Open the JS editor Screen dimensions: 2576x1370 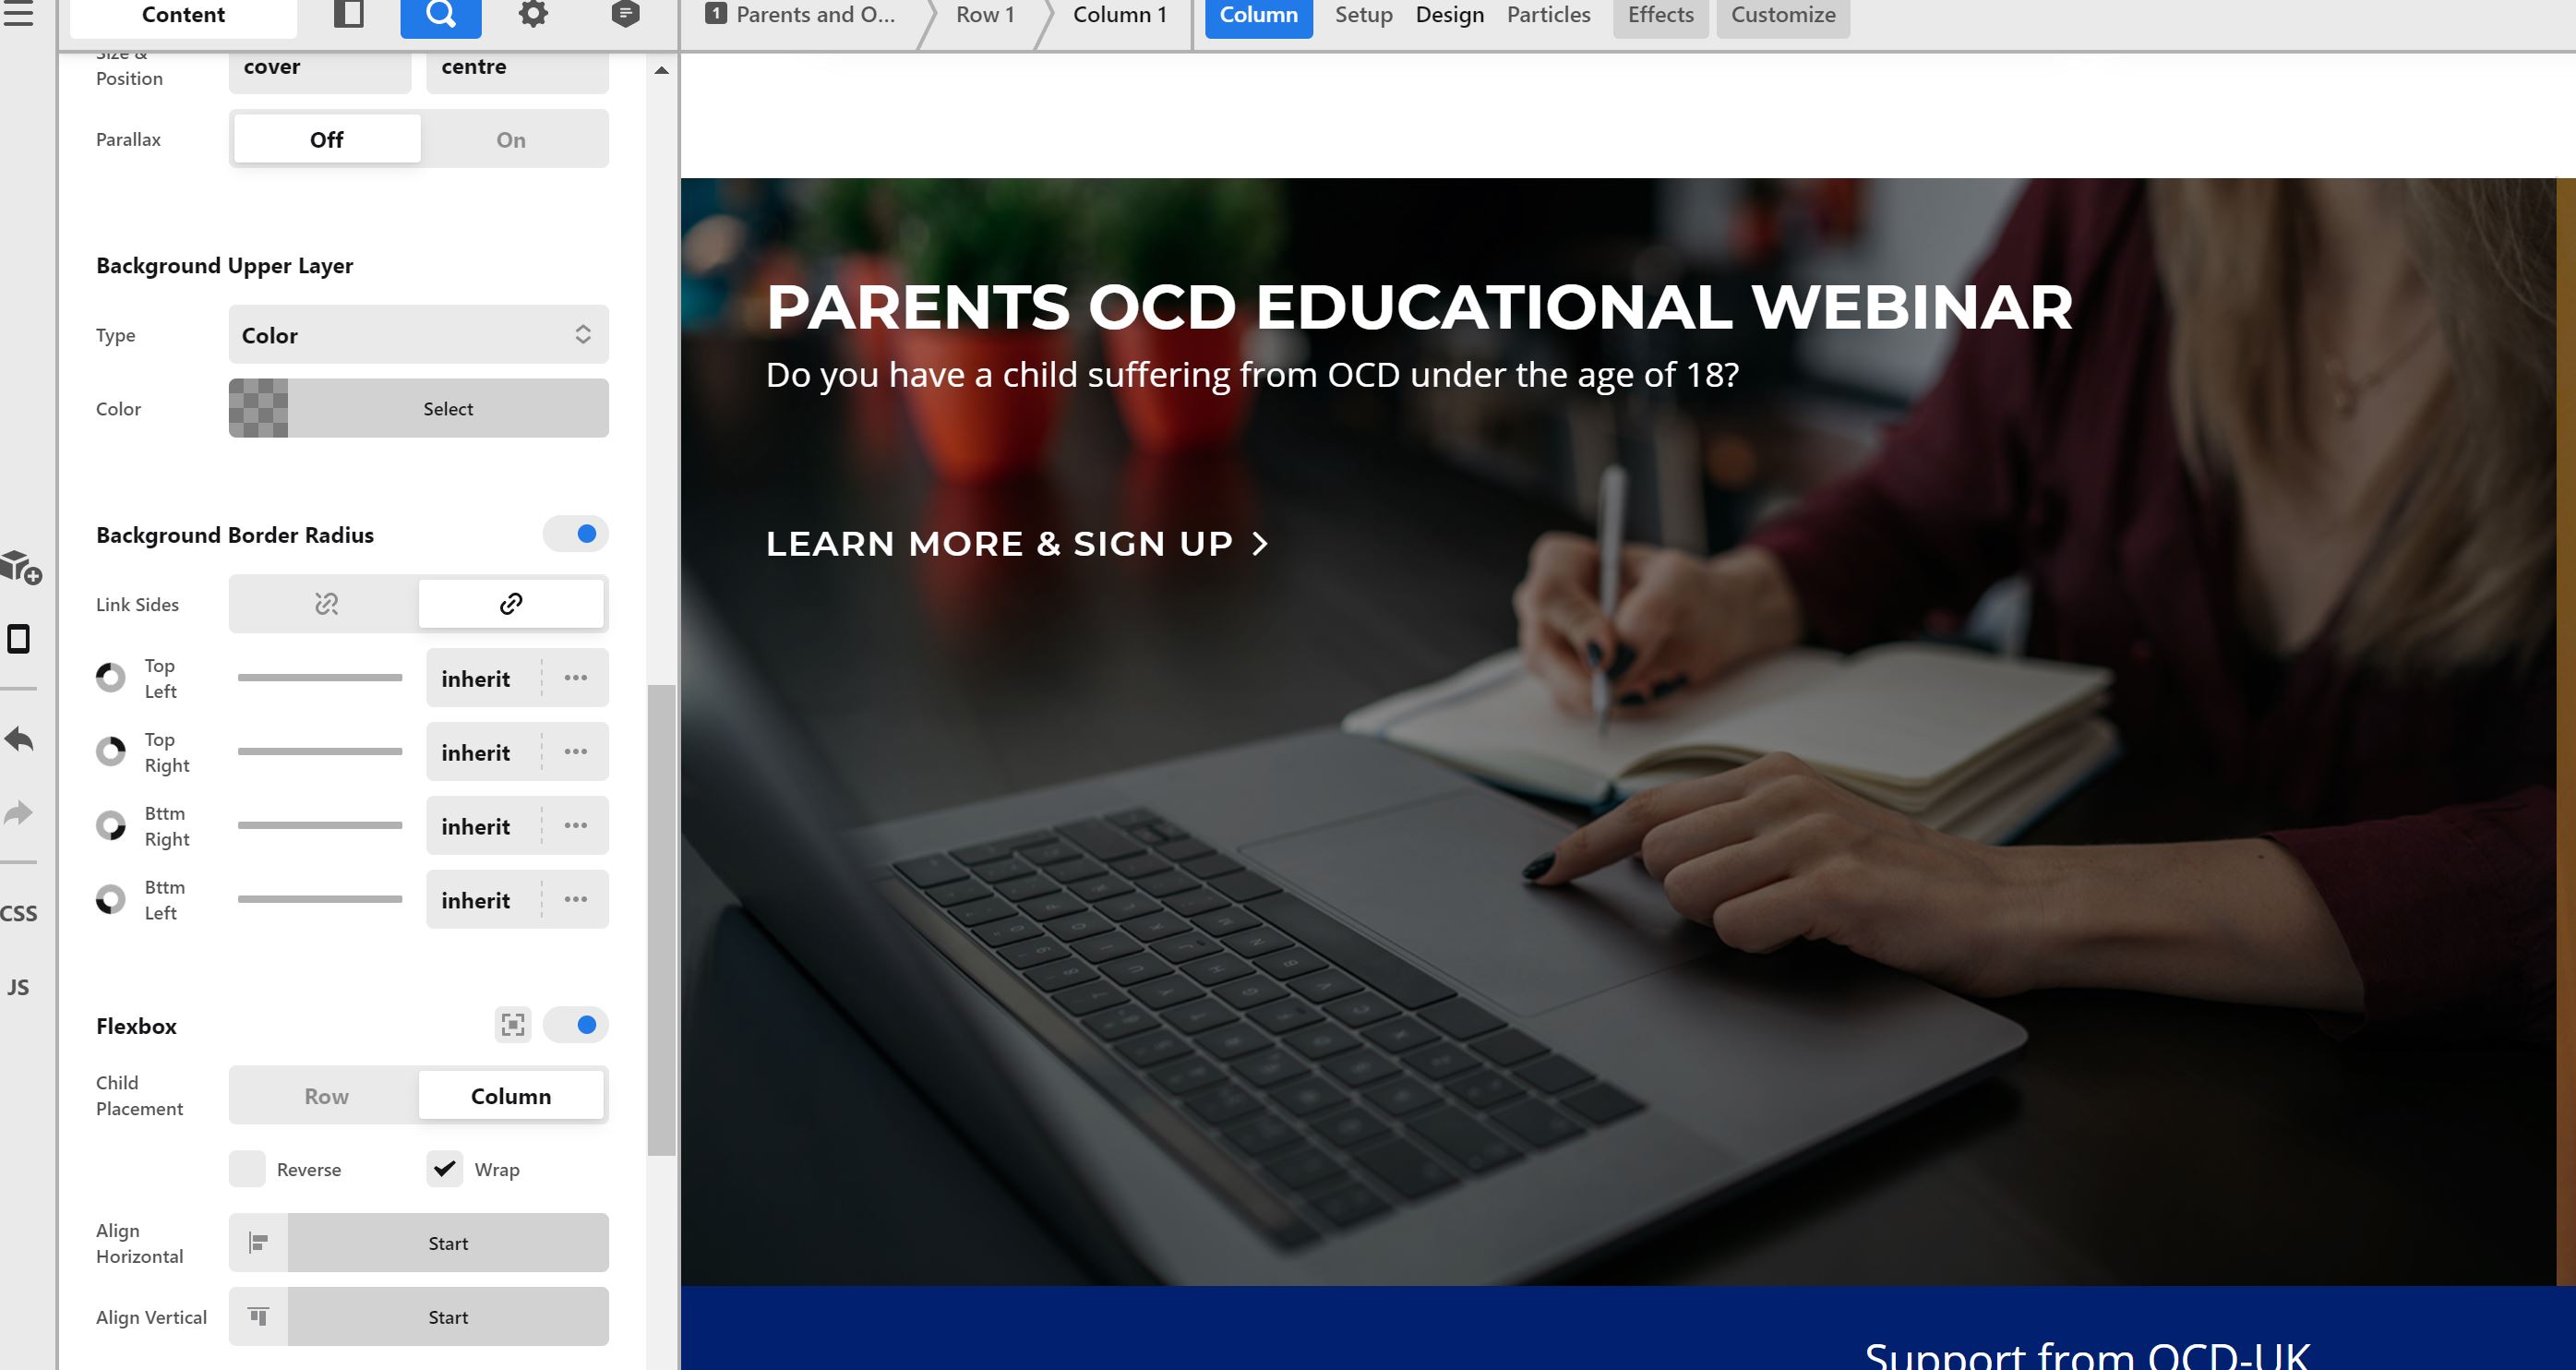coord(18,988)
